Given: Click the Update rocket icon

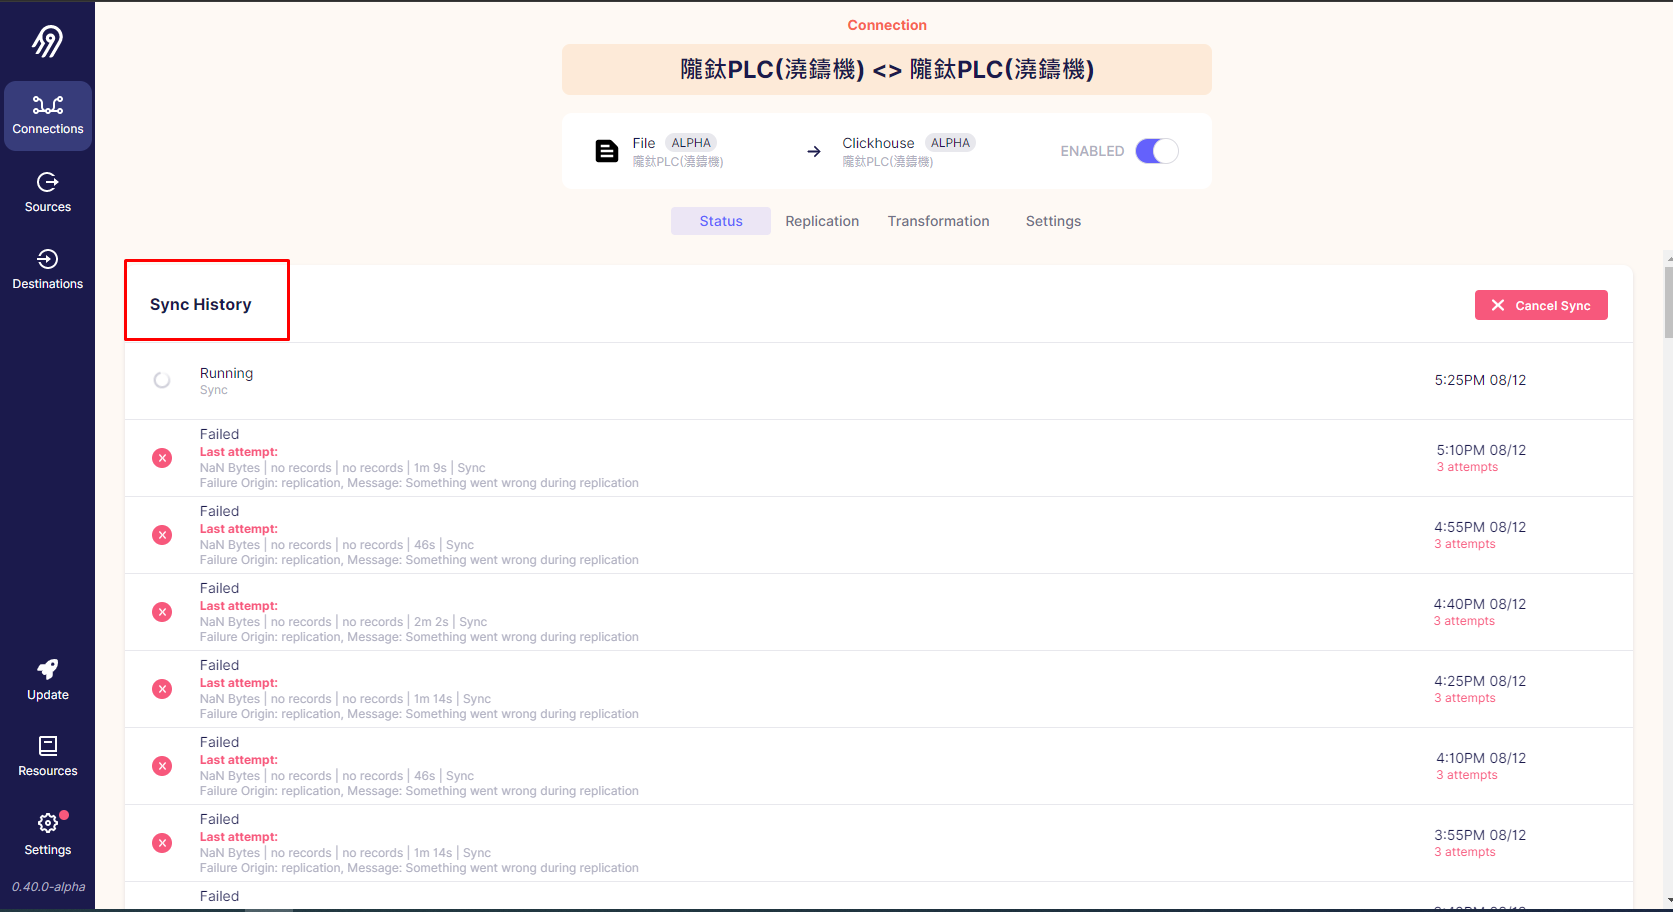Looking at the screenshot, I should click(x=48, y=669).
